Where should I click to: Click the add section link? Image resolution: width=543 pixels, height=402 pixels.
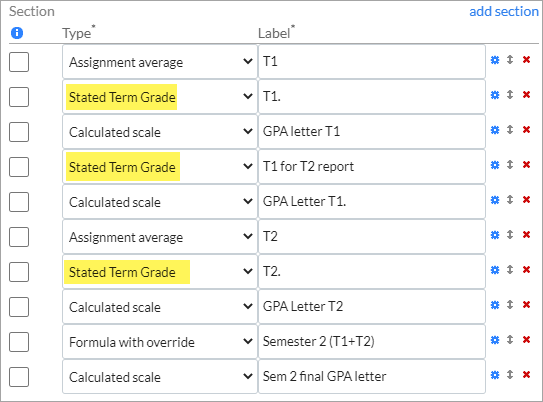click(504, 11)
